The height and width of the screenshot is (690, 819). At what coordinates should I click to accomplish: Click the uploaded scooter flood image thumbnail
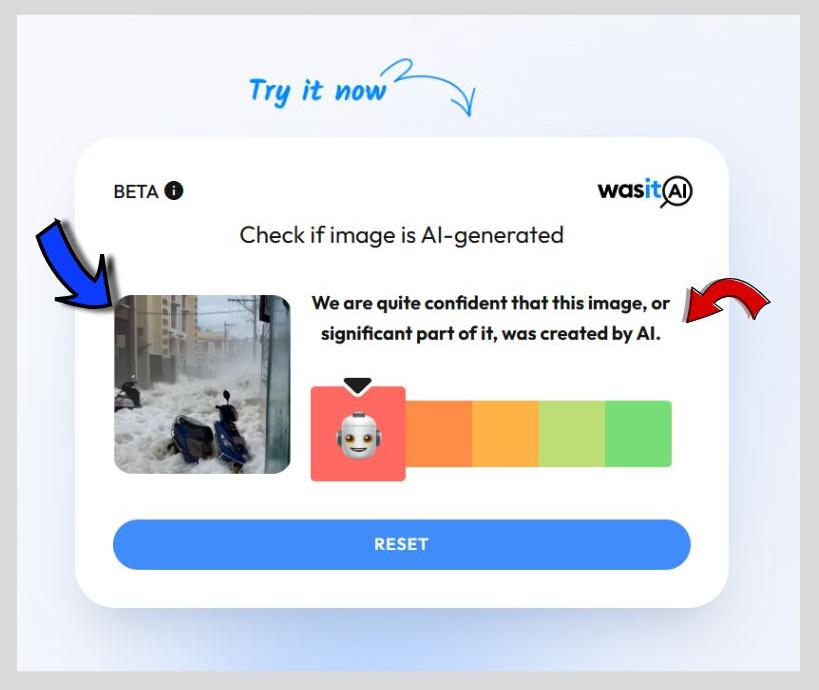tap(202, 384)
